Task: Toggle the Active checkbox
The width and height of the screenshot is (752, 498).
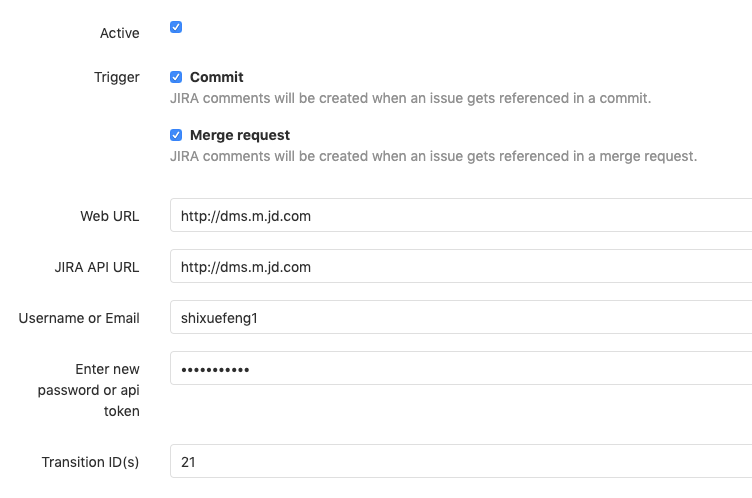Action: click(176, 27)
